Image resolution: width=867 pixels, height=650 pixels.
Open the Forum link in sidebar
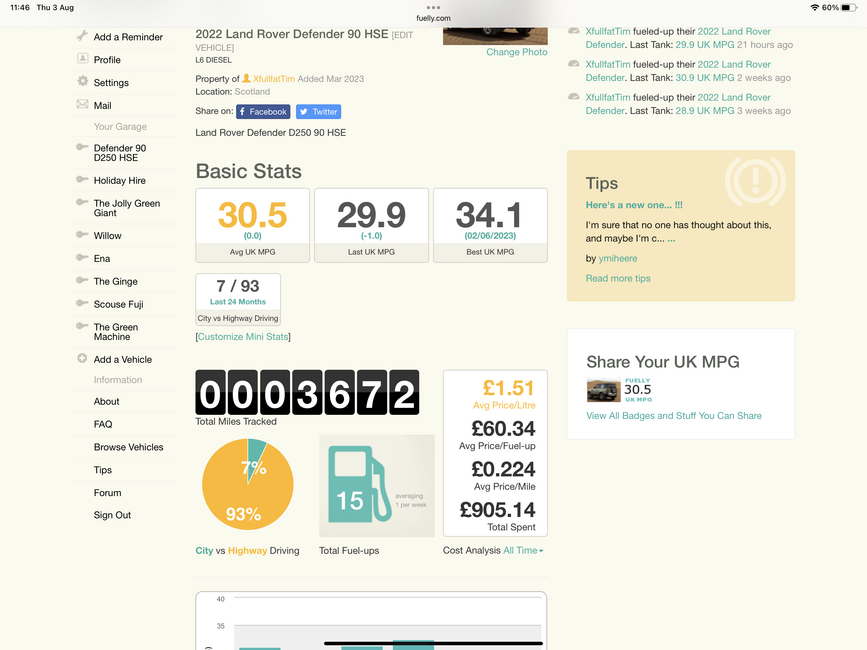tap(107, 492)
